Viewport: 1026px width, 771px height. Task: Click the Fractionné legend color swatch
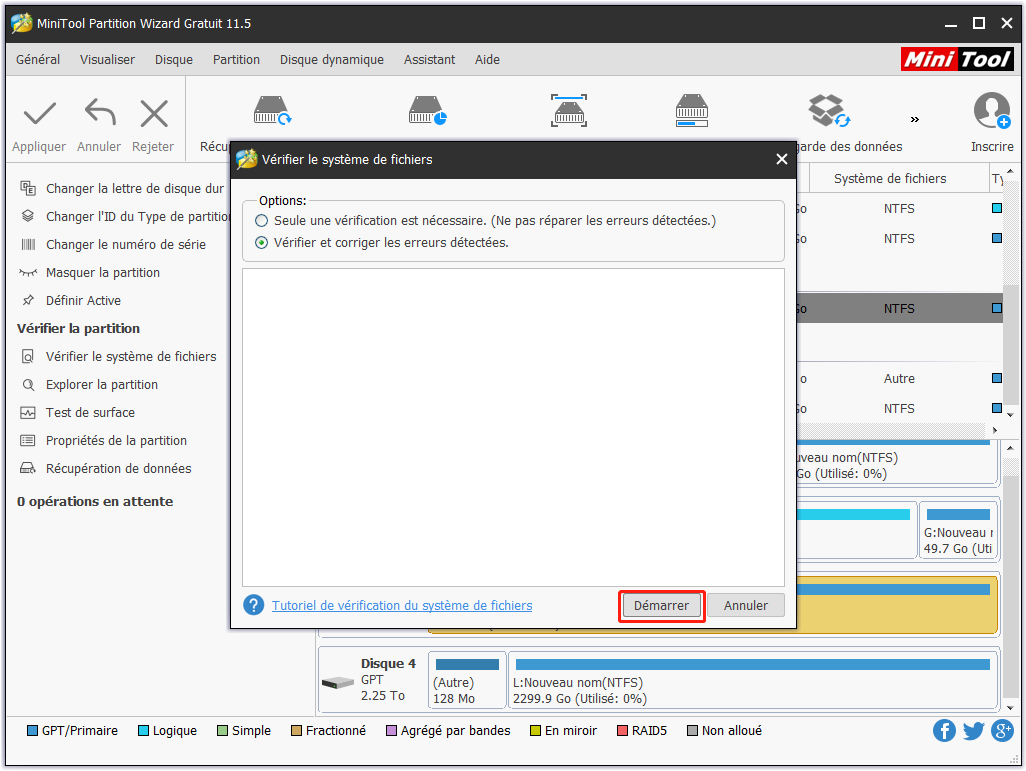(296, 730)
